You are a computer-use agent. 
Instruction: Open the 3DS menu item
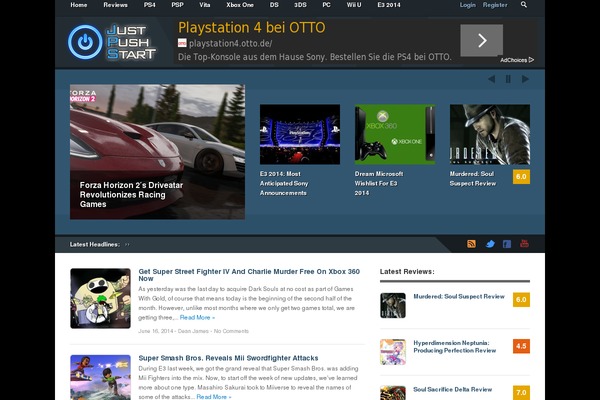[300, 5]
